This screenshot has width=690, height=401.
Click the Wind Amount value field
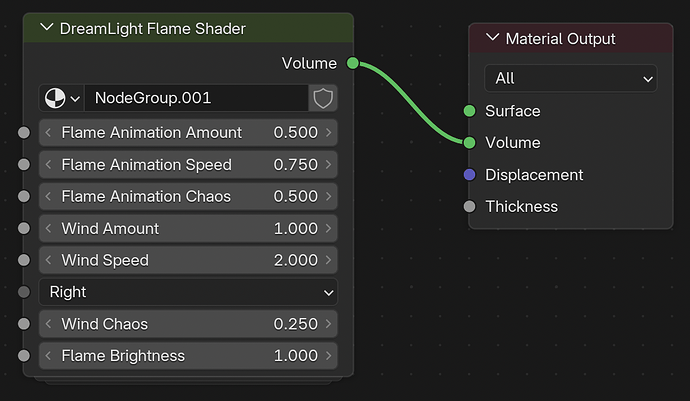188,228
